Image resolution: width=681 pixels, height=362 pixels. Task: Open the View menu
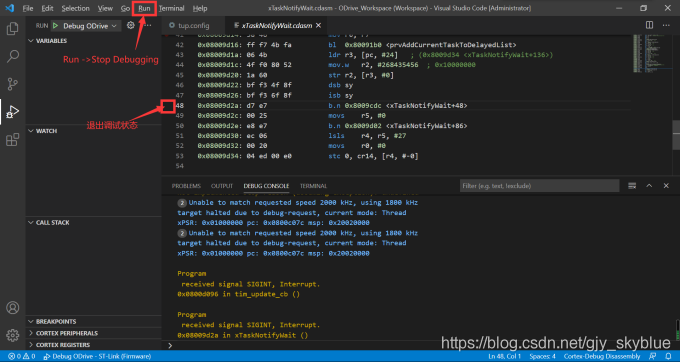[105, 8]
